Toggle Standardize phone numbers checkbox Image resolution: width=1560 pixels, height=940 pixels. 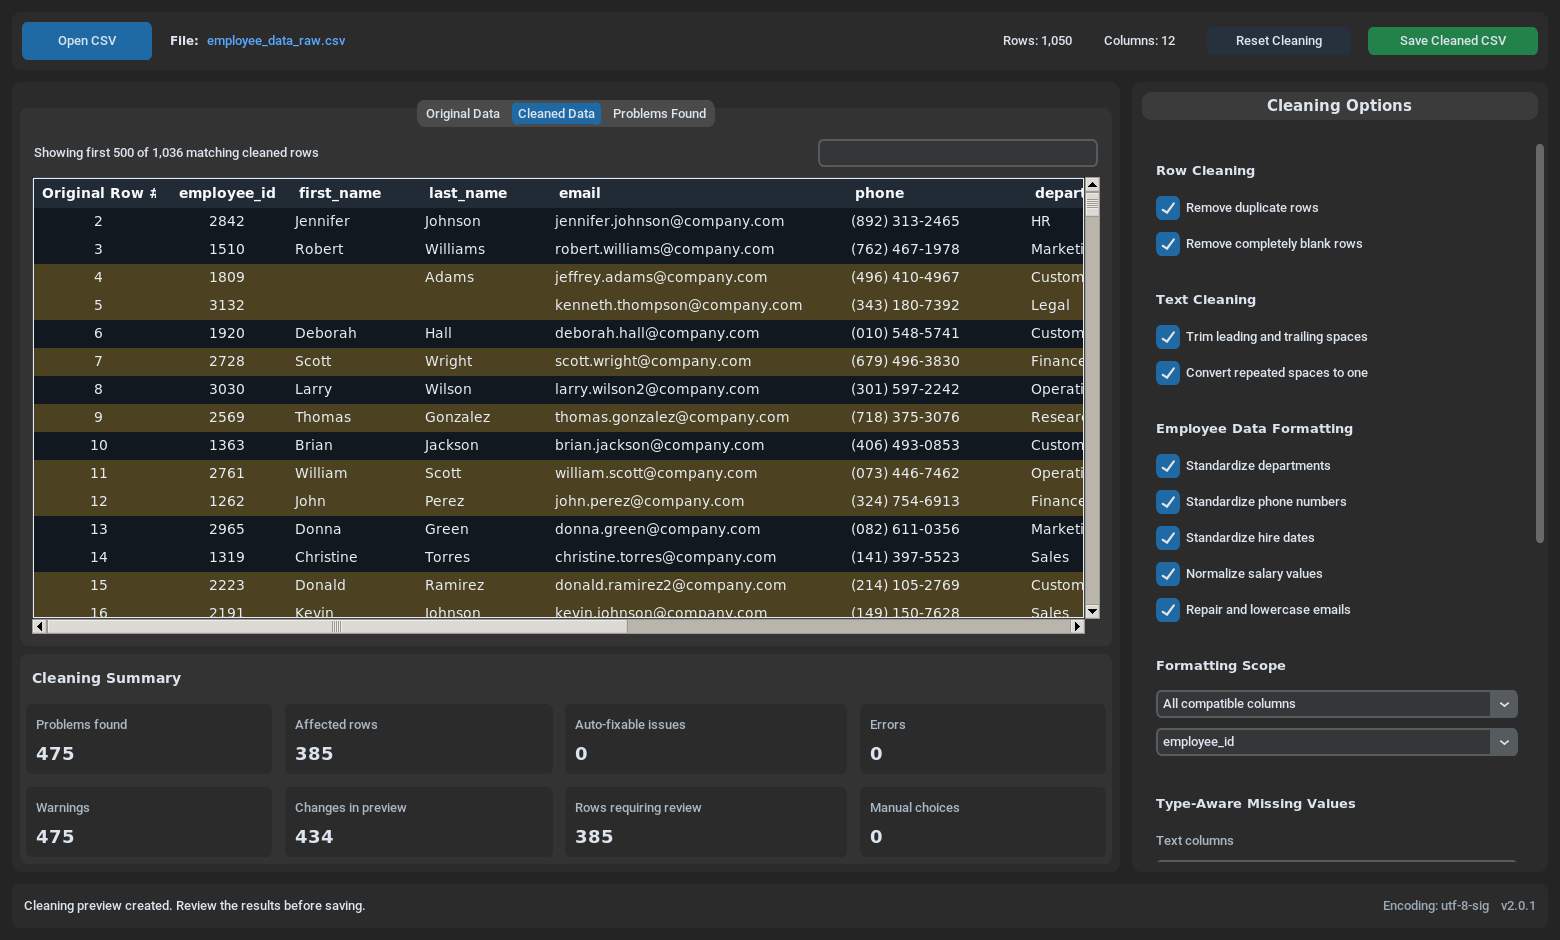(1168, 502)
